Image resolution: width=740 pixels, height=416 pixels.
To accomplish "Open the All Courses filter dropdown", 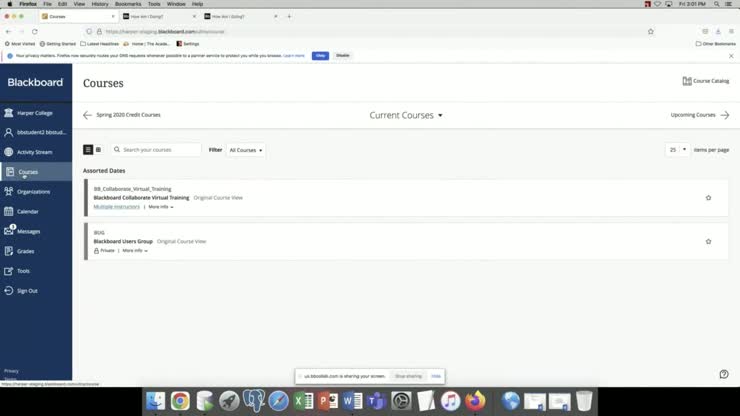I will click(245, 150).
